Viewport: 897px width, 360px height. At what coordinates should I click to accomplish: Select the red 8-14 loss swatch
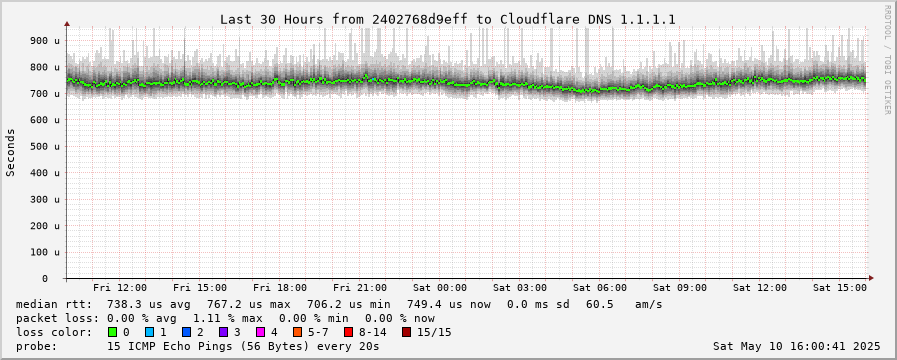(348, 332)
